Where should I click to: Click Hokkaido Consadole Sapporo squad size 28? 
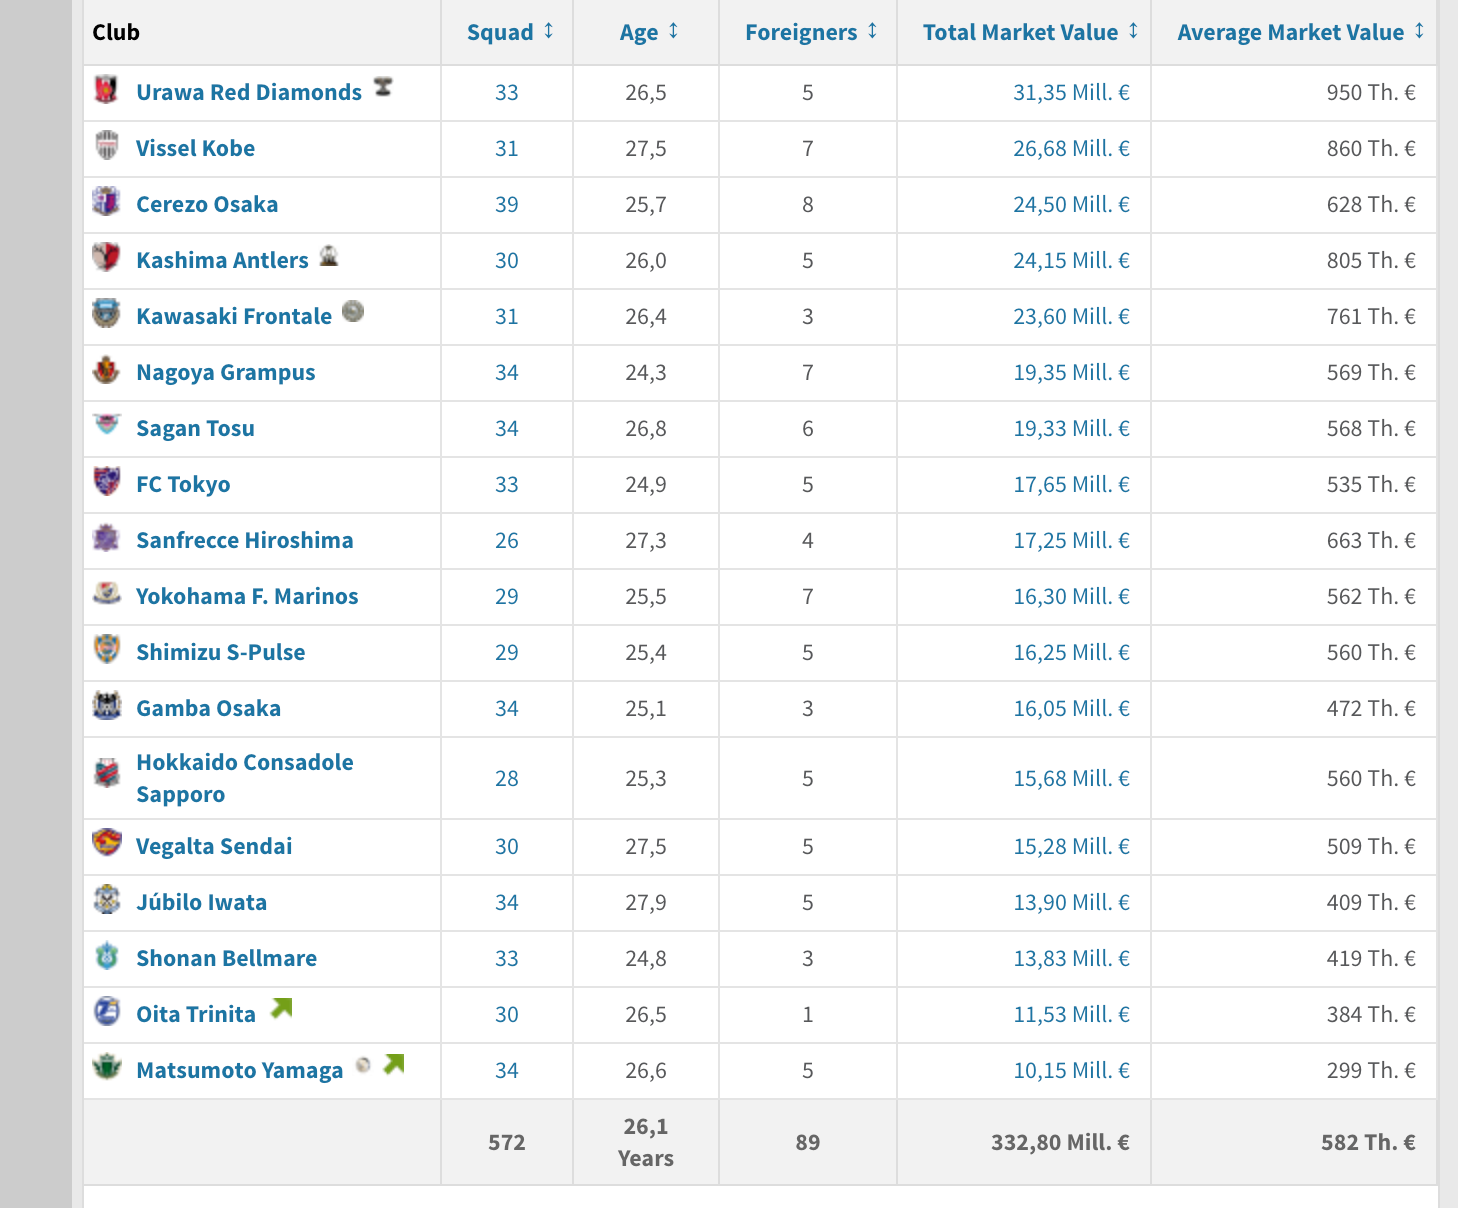tap(507, 778)
